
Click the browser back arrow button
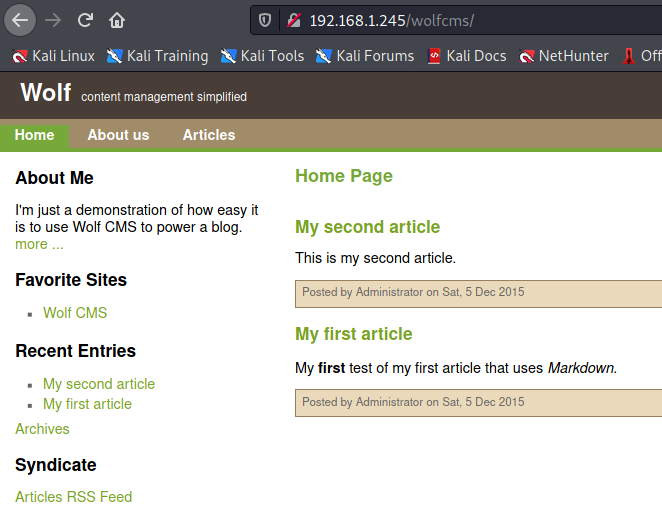pos(20,20)
